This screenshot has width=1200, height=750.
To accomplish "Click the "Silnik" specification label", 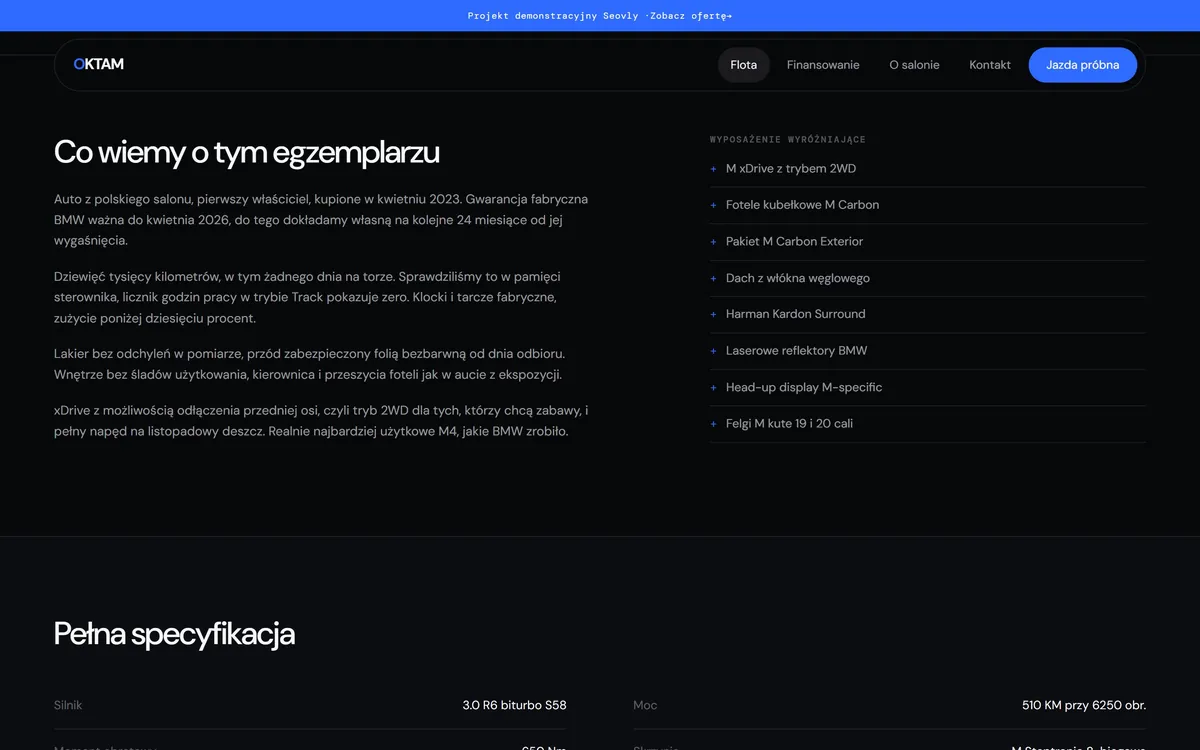I will [68, 705].
